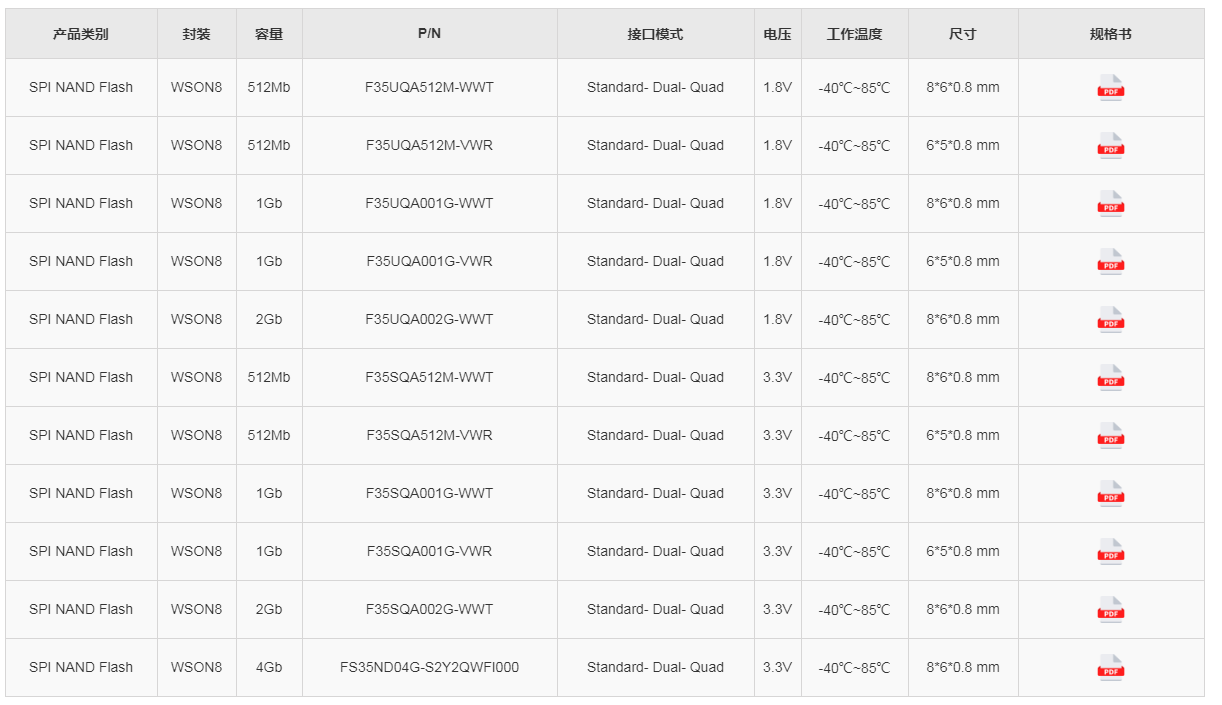Click the PDF icon for F35SQA001G-VWR
1222x705 pixels.
[1111, 552]
